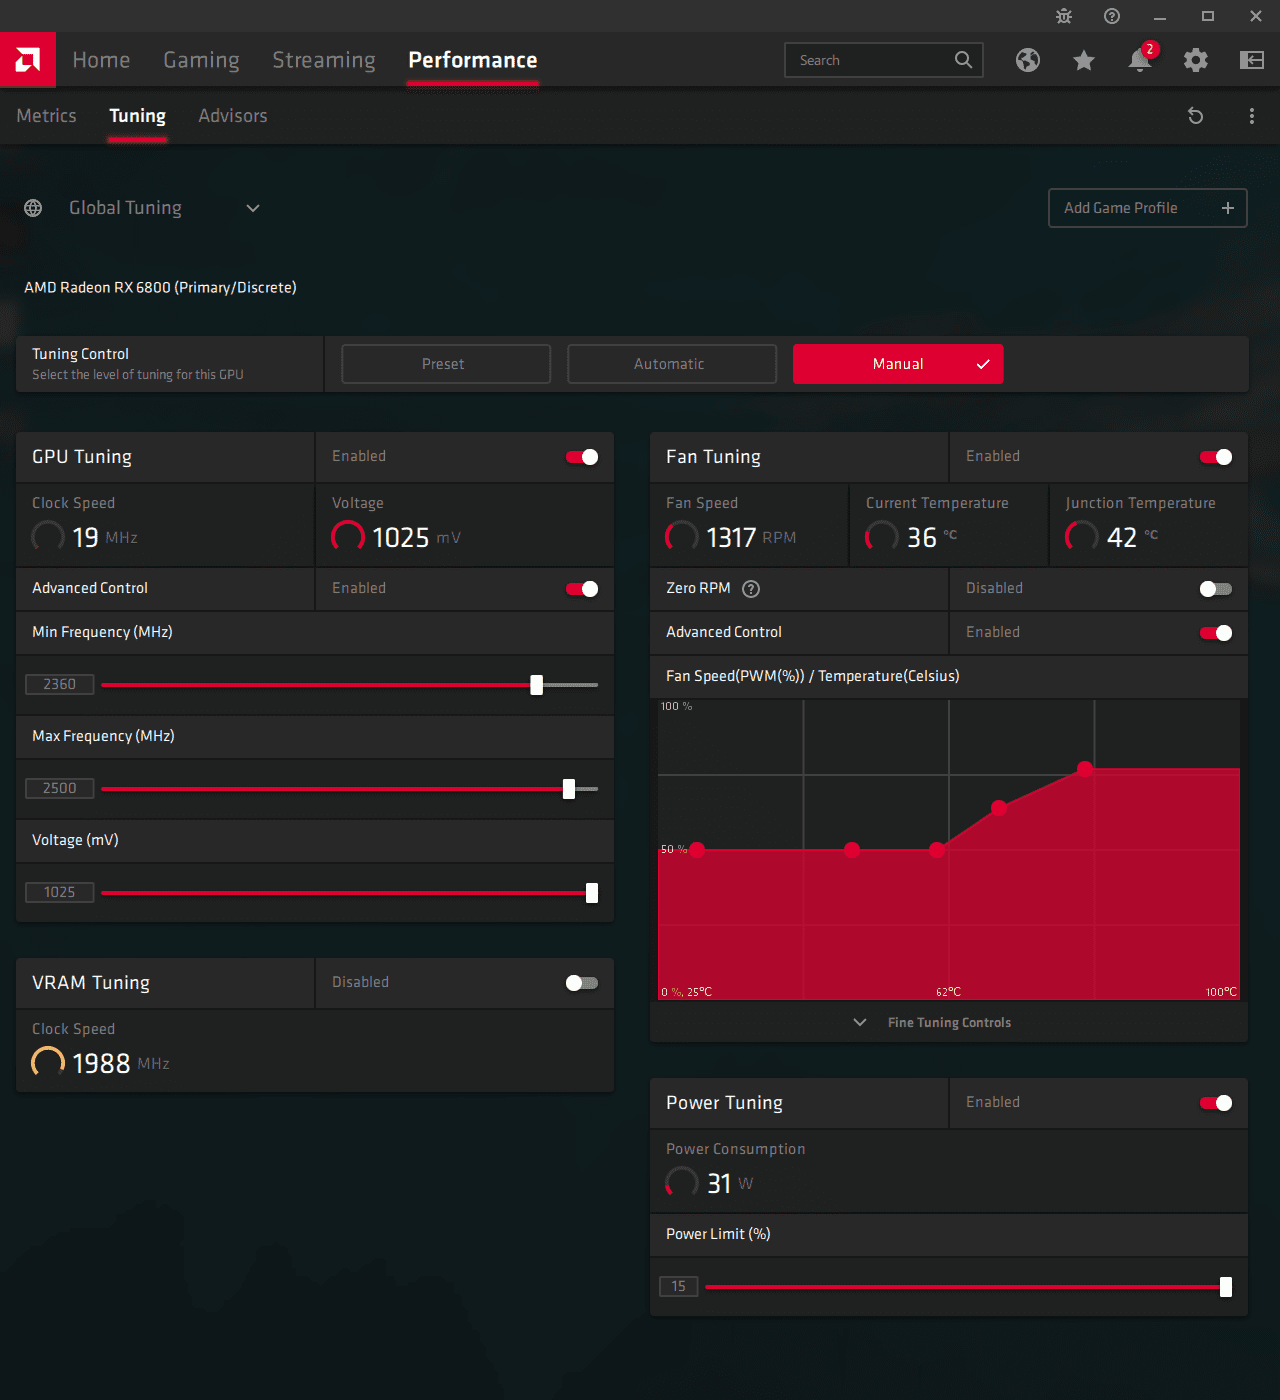Image resolution: width=1280 pixels, height=1400 pixels.
Task: Click the search magnifier icon
Action: [963, 60]
